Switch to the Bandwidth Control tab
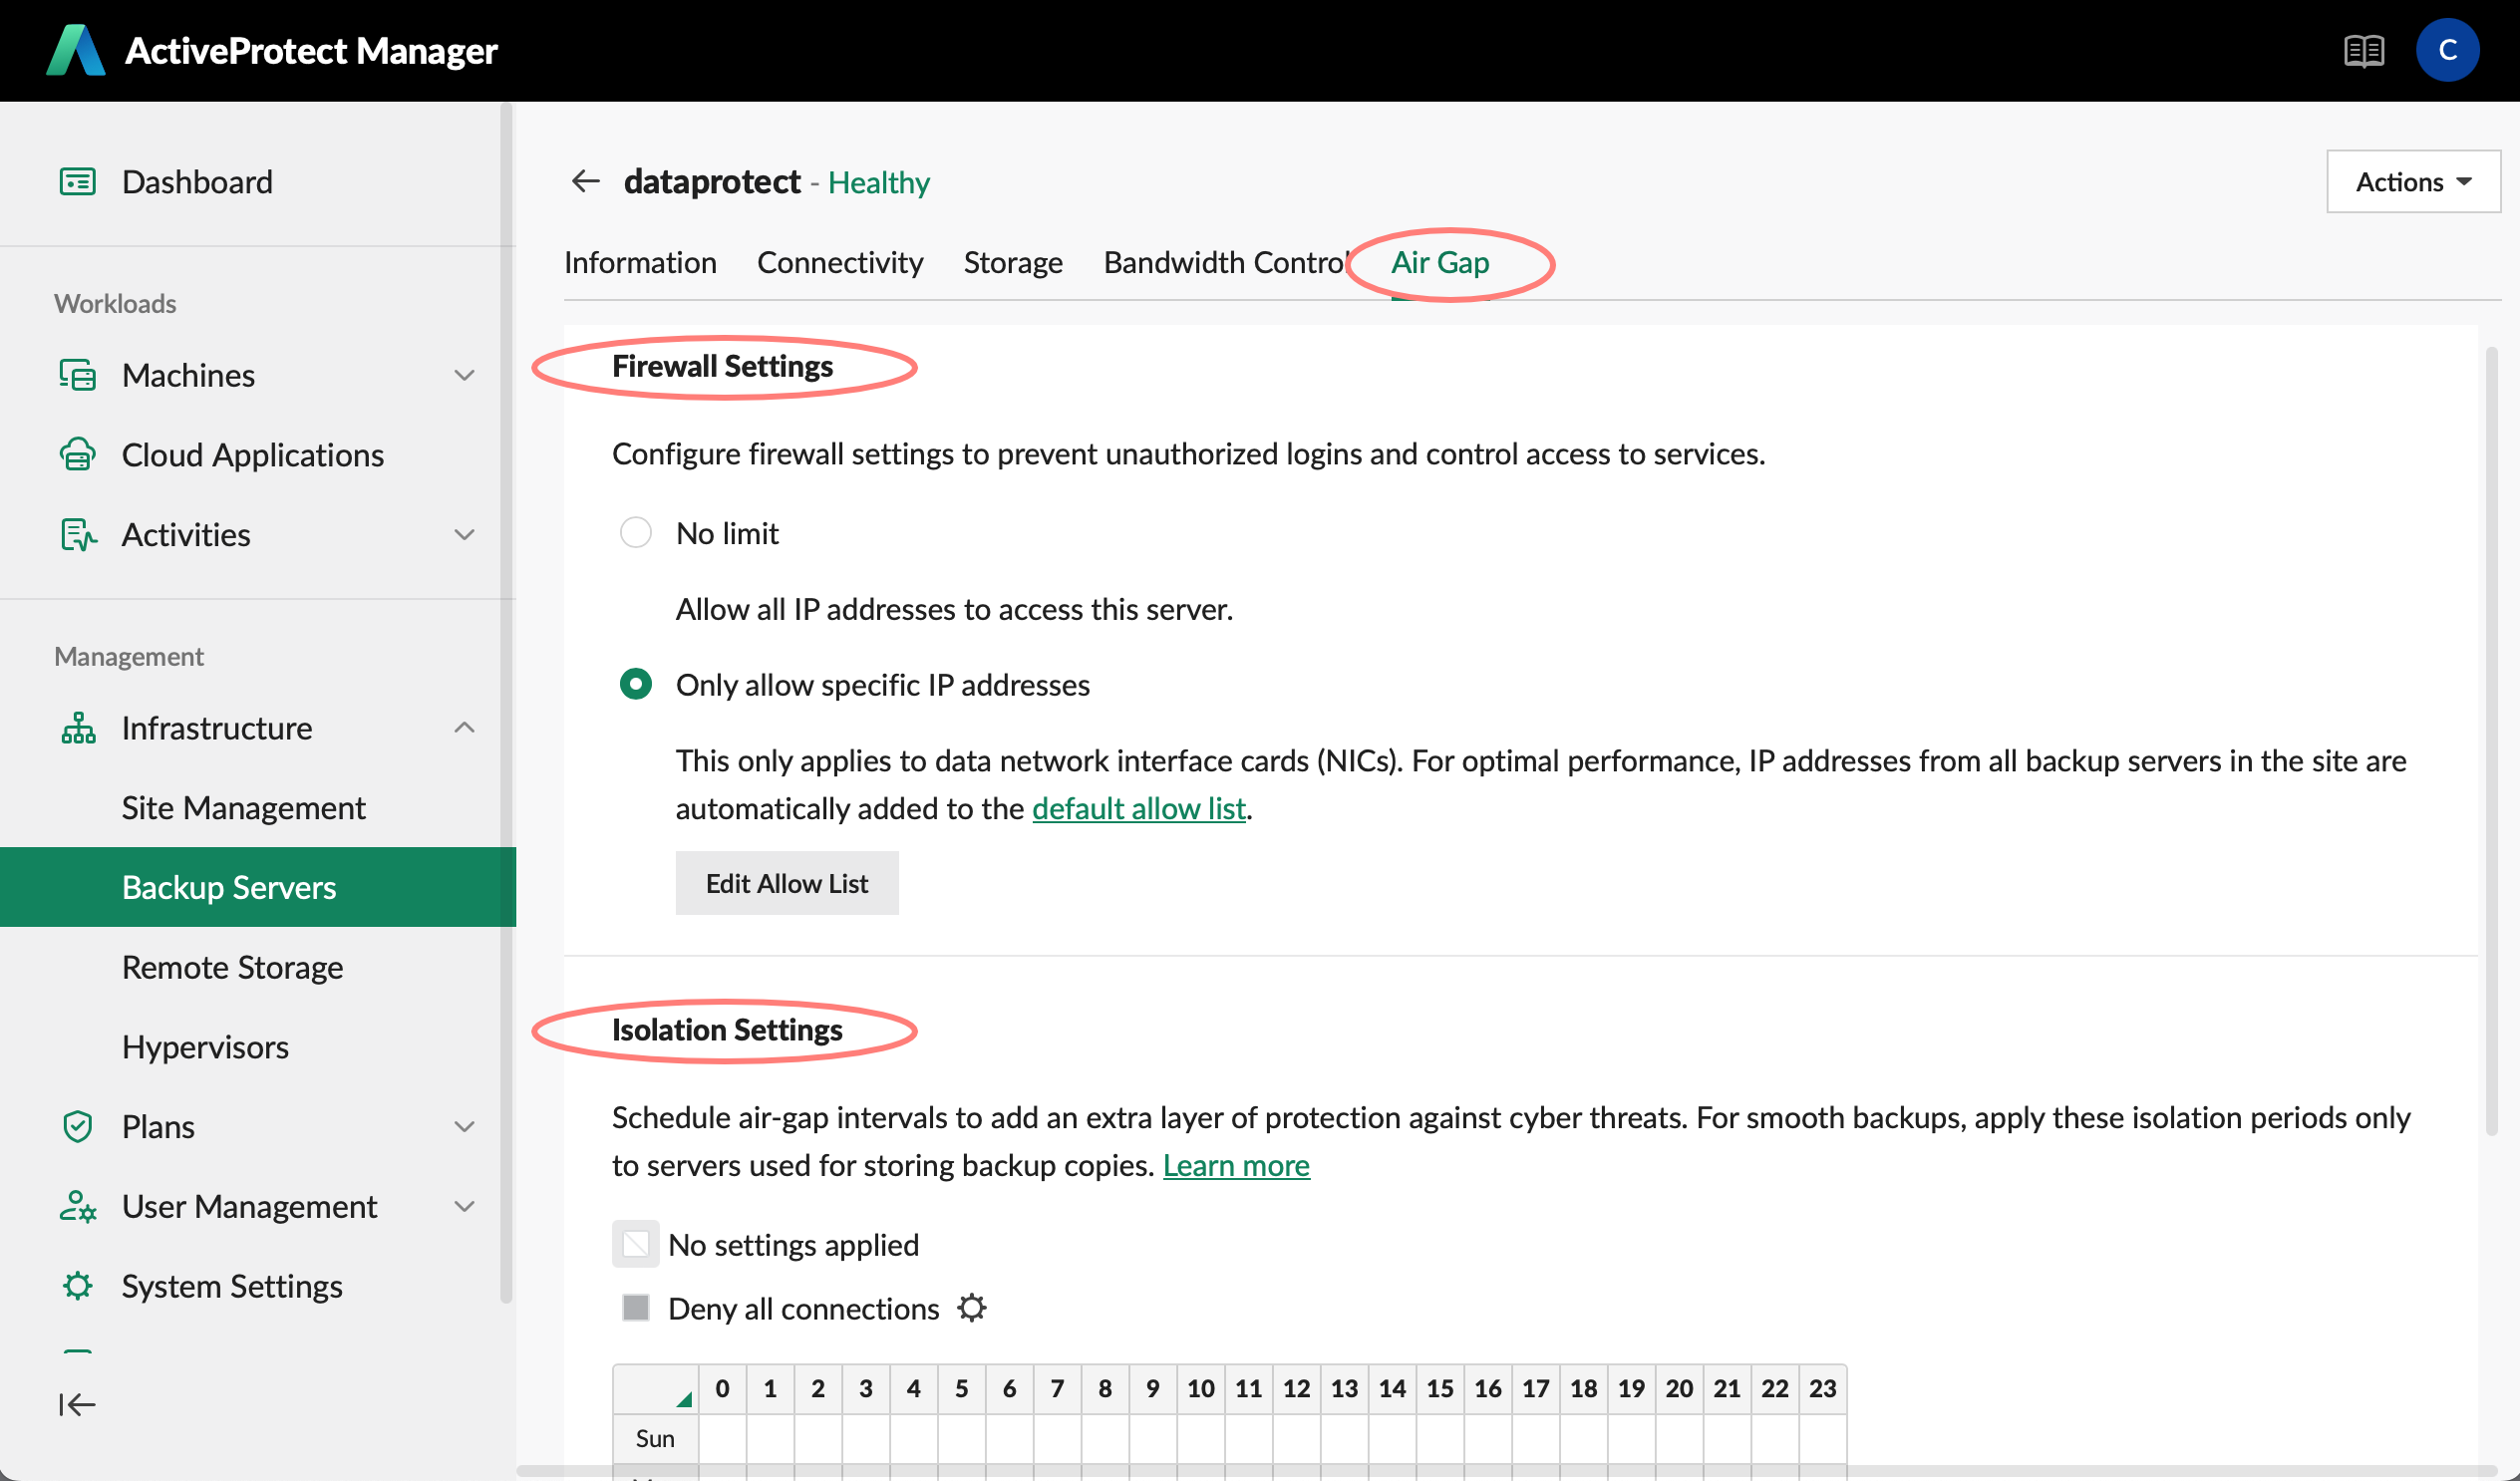Image resolution: width=2520 pixels, height=1481 pixels. [x=1226, y=263]
